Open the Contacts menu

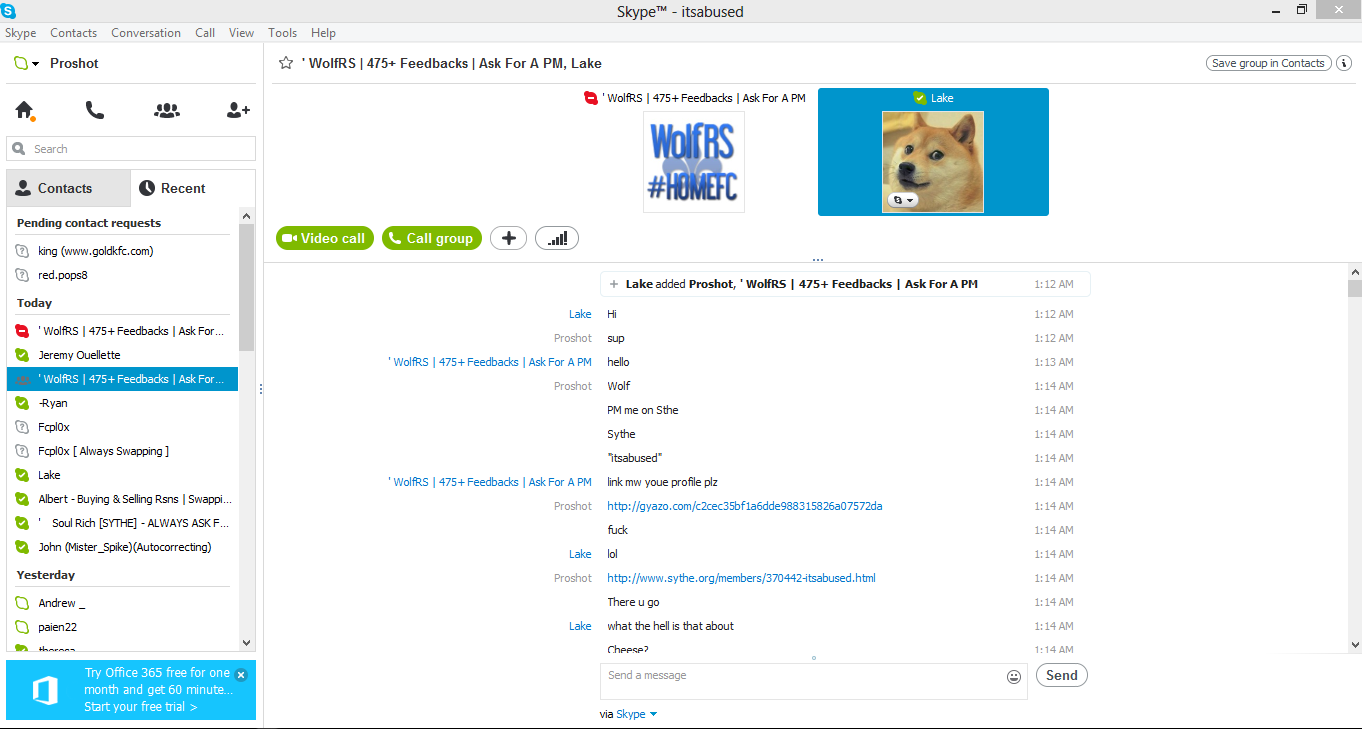click(74, 33)
